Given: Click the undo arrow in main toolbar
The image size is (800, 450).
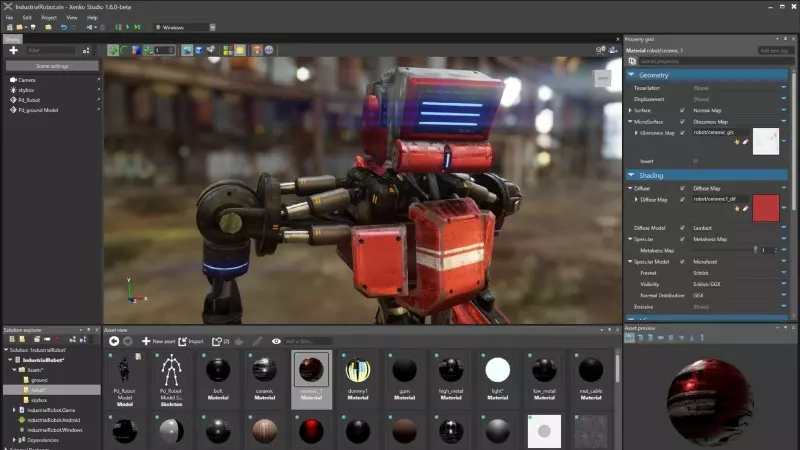Looking at the screenshot, I should click(x=64, y=27).
